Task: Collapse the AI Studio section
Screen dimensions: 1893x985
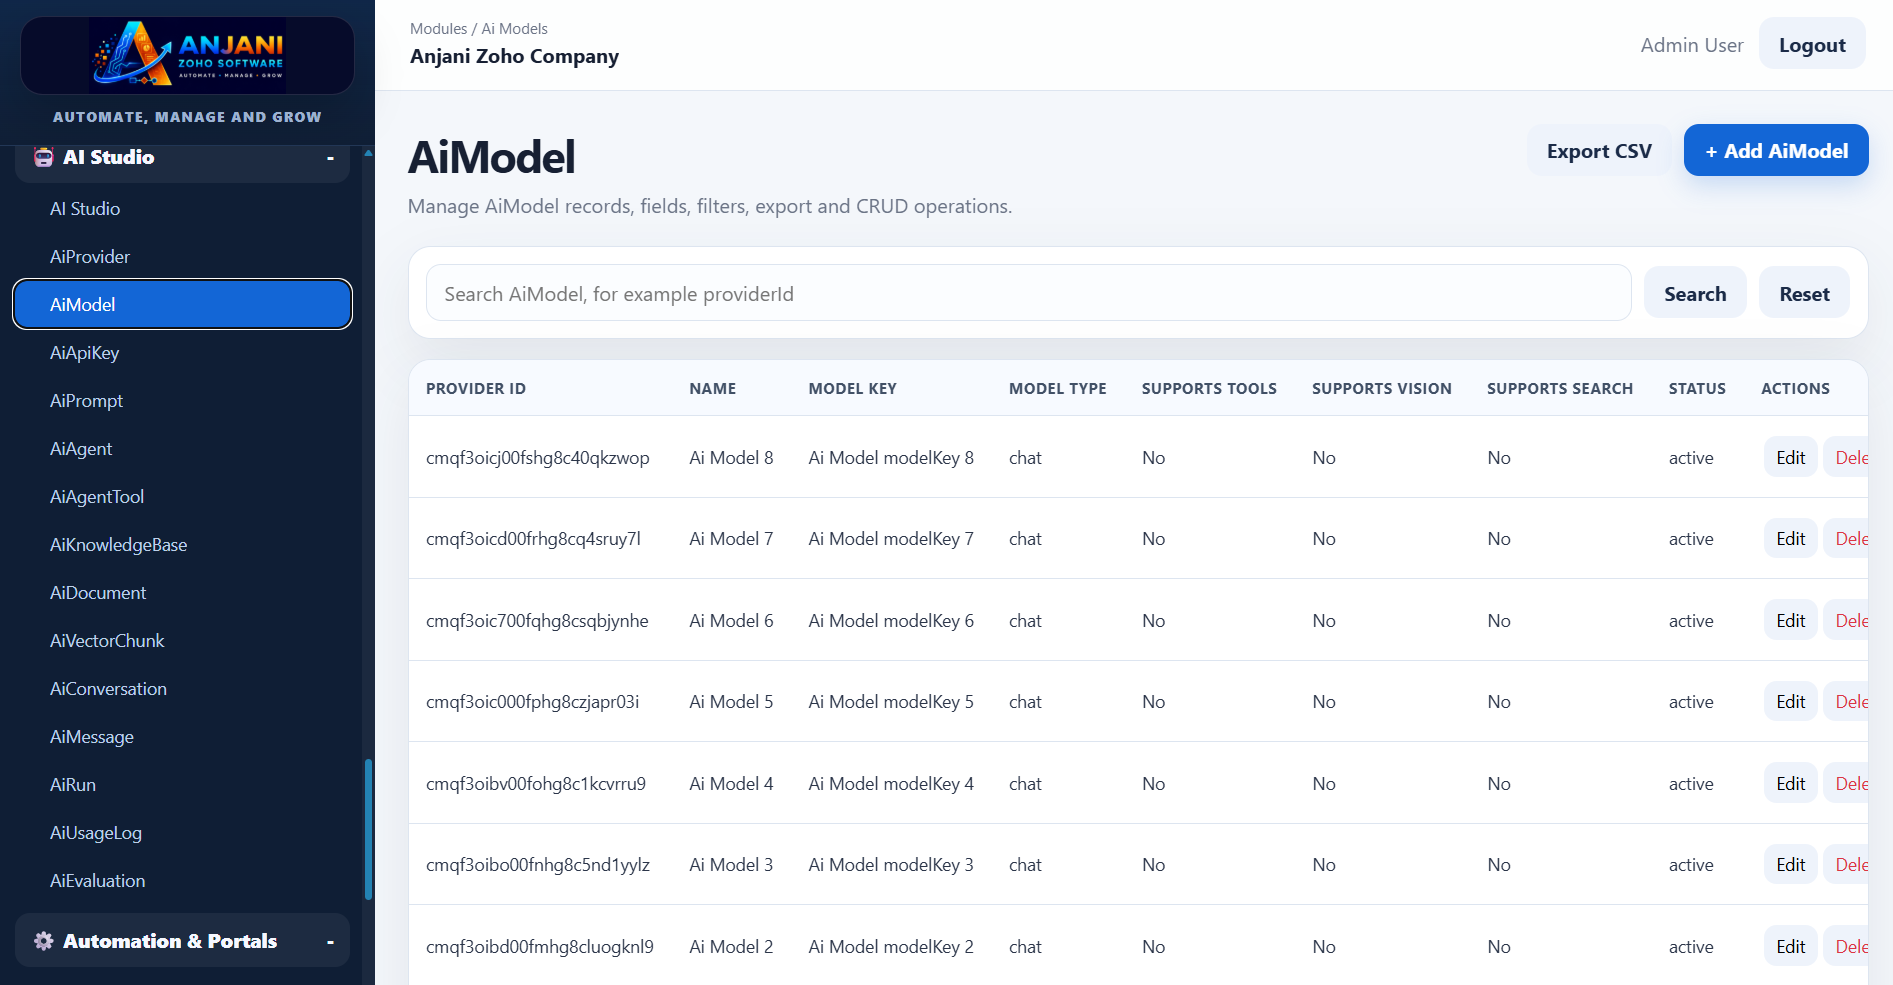Action: click(x=330, y=158)
